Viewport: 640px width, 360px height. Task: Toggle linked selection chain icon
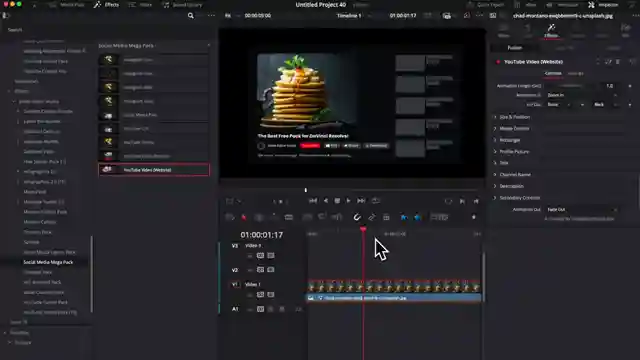[x=371, y=217]
